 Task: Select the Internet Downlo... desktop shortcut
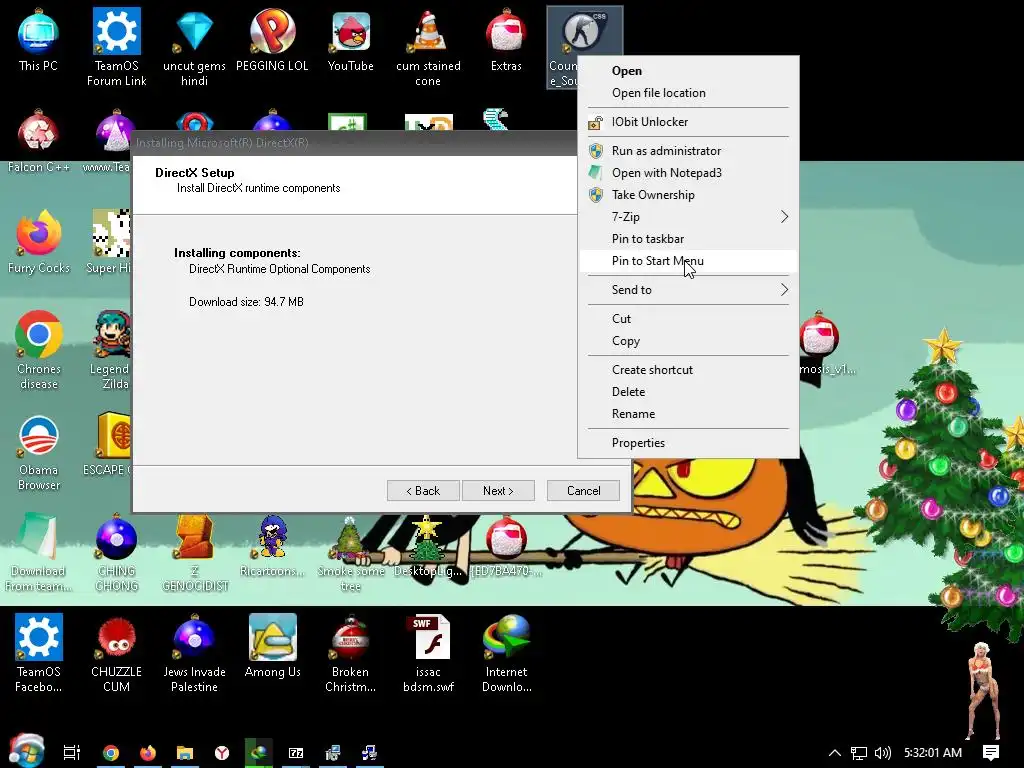click(506, 653)
